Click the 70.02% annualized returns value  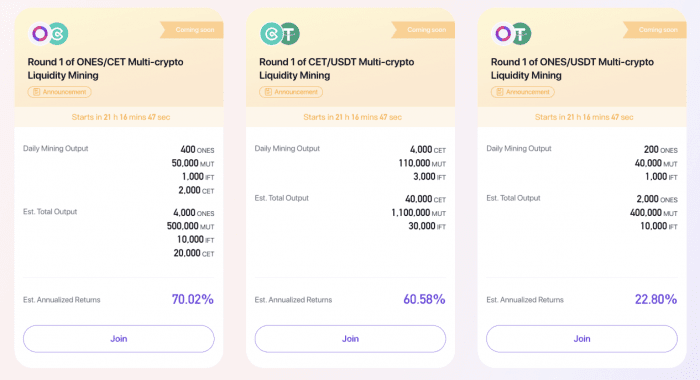tap(193, 299)
